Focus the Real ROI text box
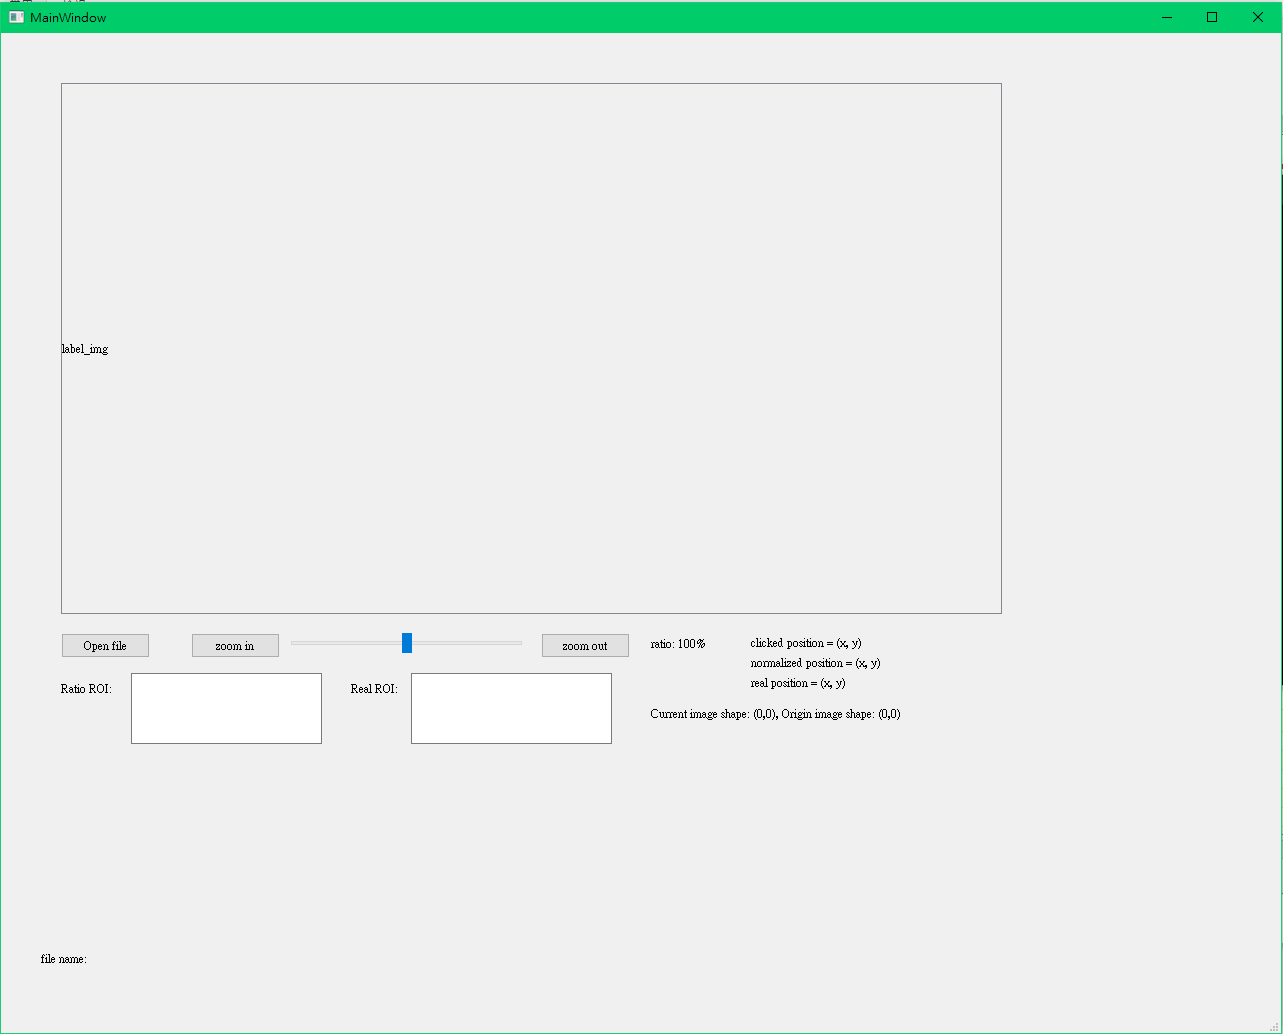Viewport: 1283px width, 1034px height. click(511, 708)
